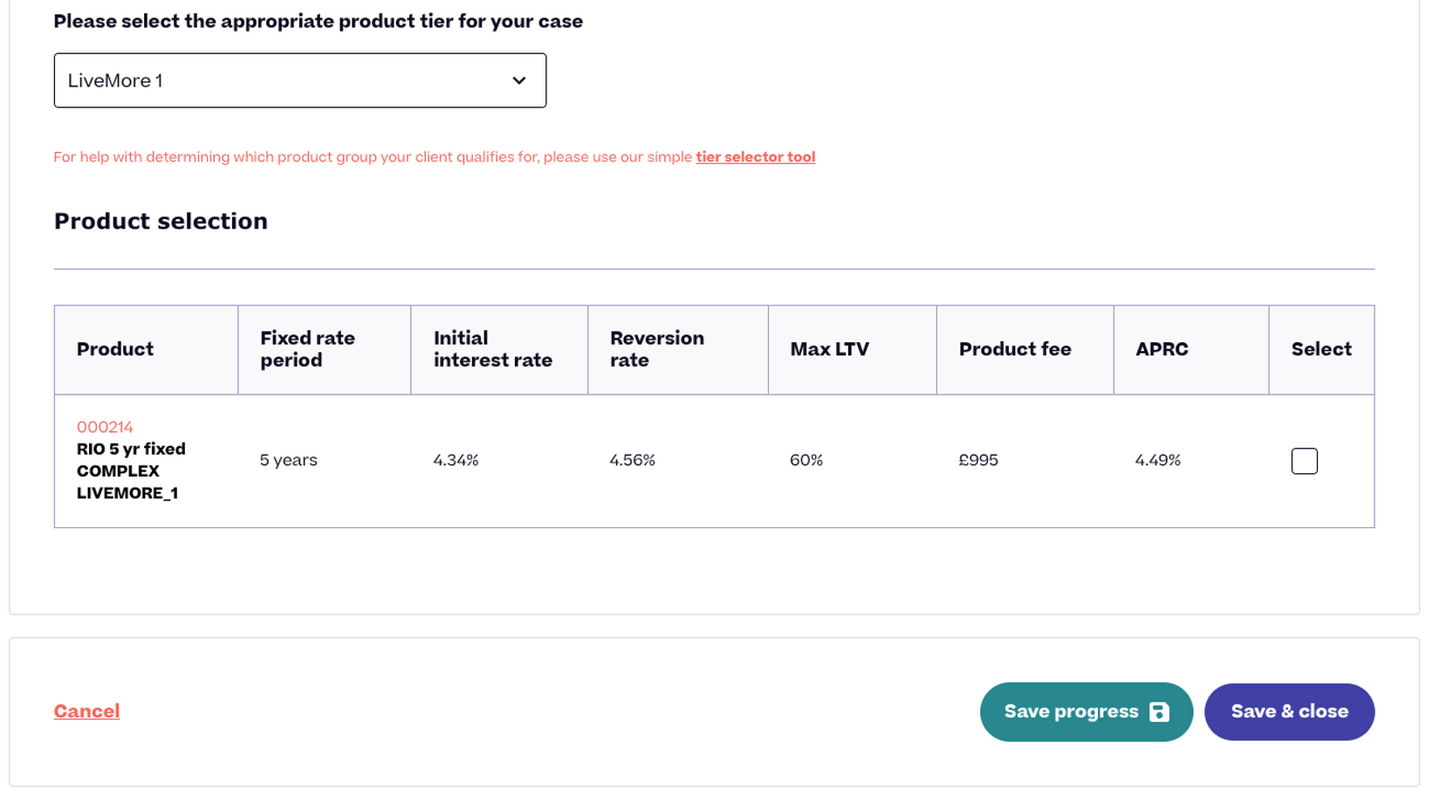Click the £995 product fee cell
The width and height of the screenshot is (1440, 810).
tap(978, 461)
